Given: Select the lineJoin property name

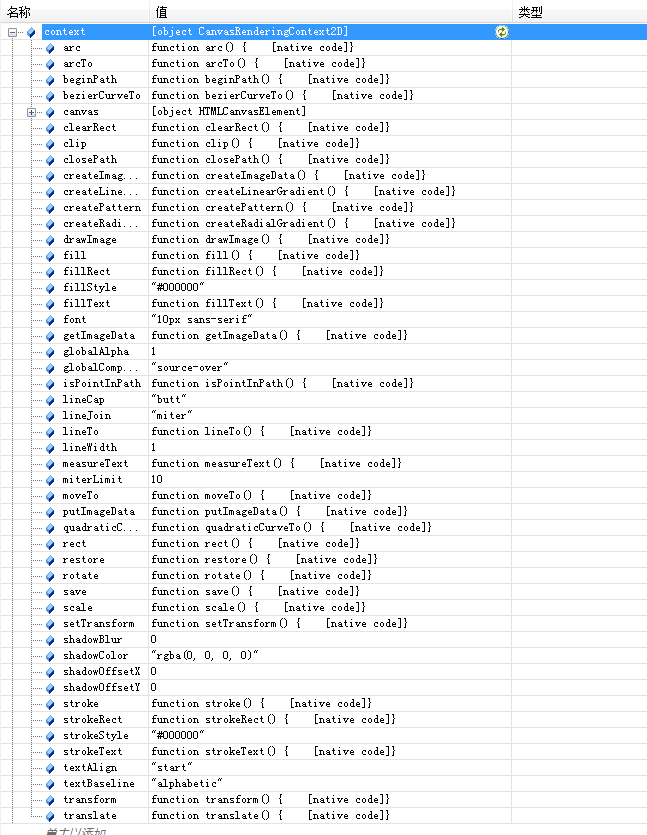Looking at the screenshot, I should [87, 415].
